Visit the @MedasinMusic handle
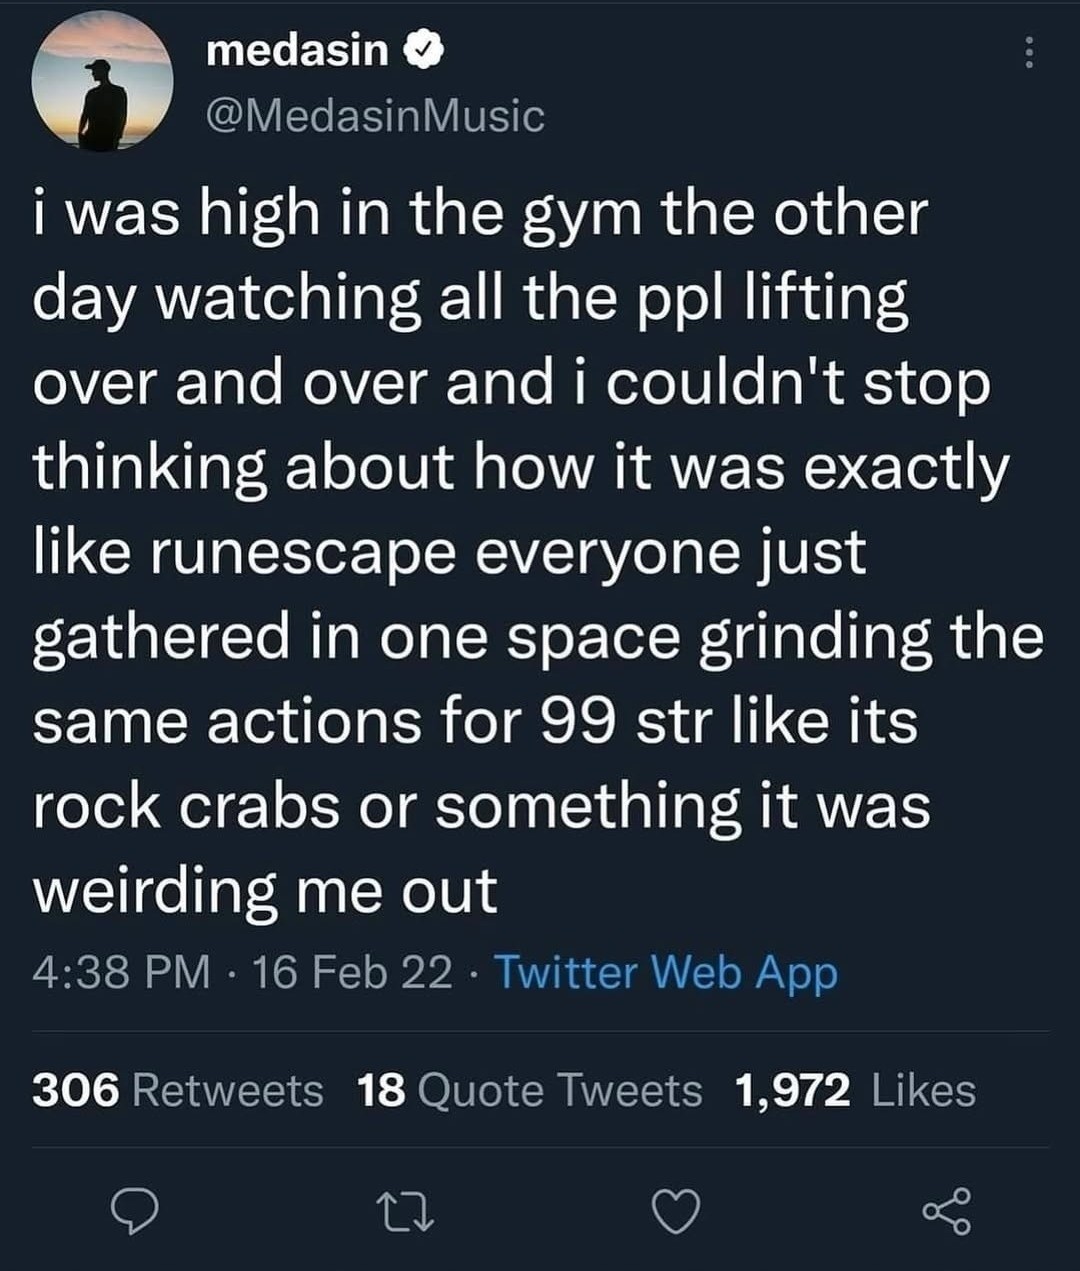The image size is (1080, 1271). point(375,116)
